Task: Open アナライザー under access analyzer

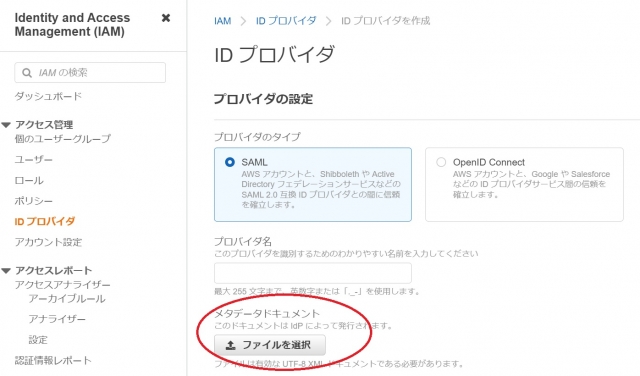Action: point(57,319)
